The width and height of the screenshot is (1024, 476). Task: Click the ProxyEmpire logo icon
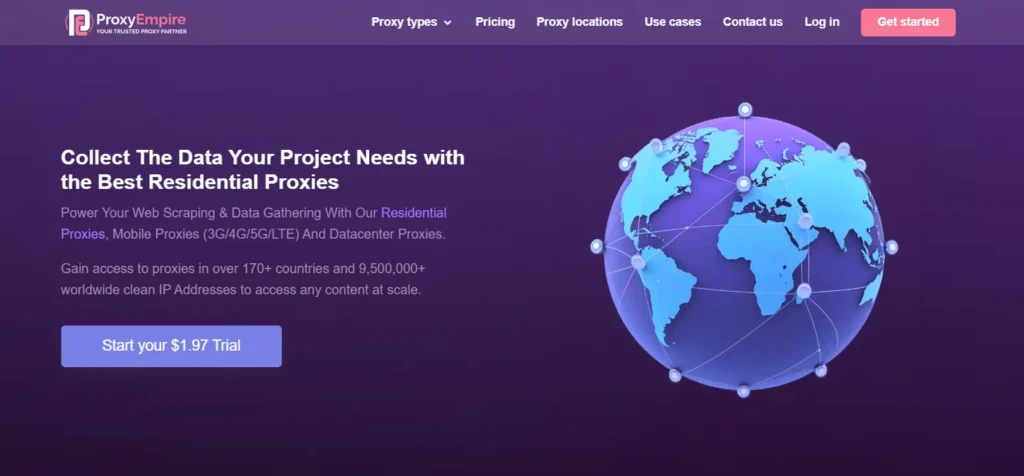[79, 23]
